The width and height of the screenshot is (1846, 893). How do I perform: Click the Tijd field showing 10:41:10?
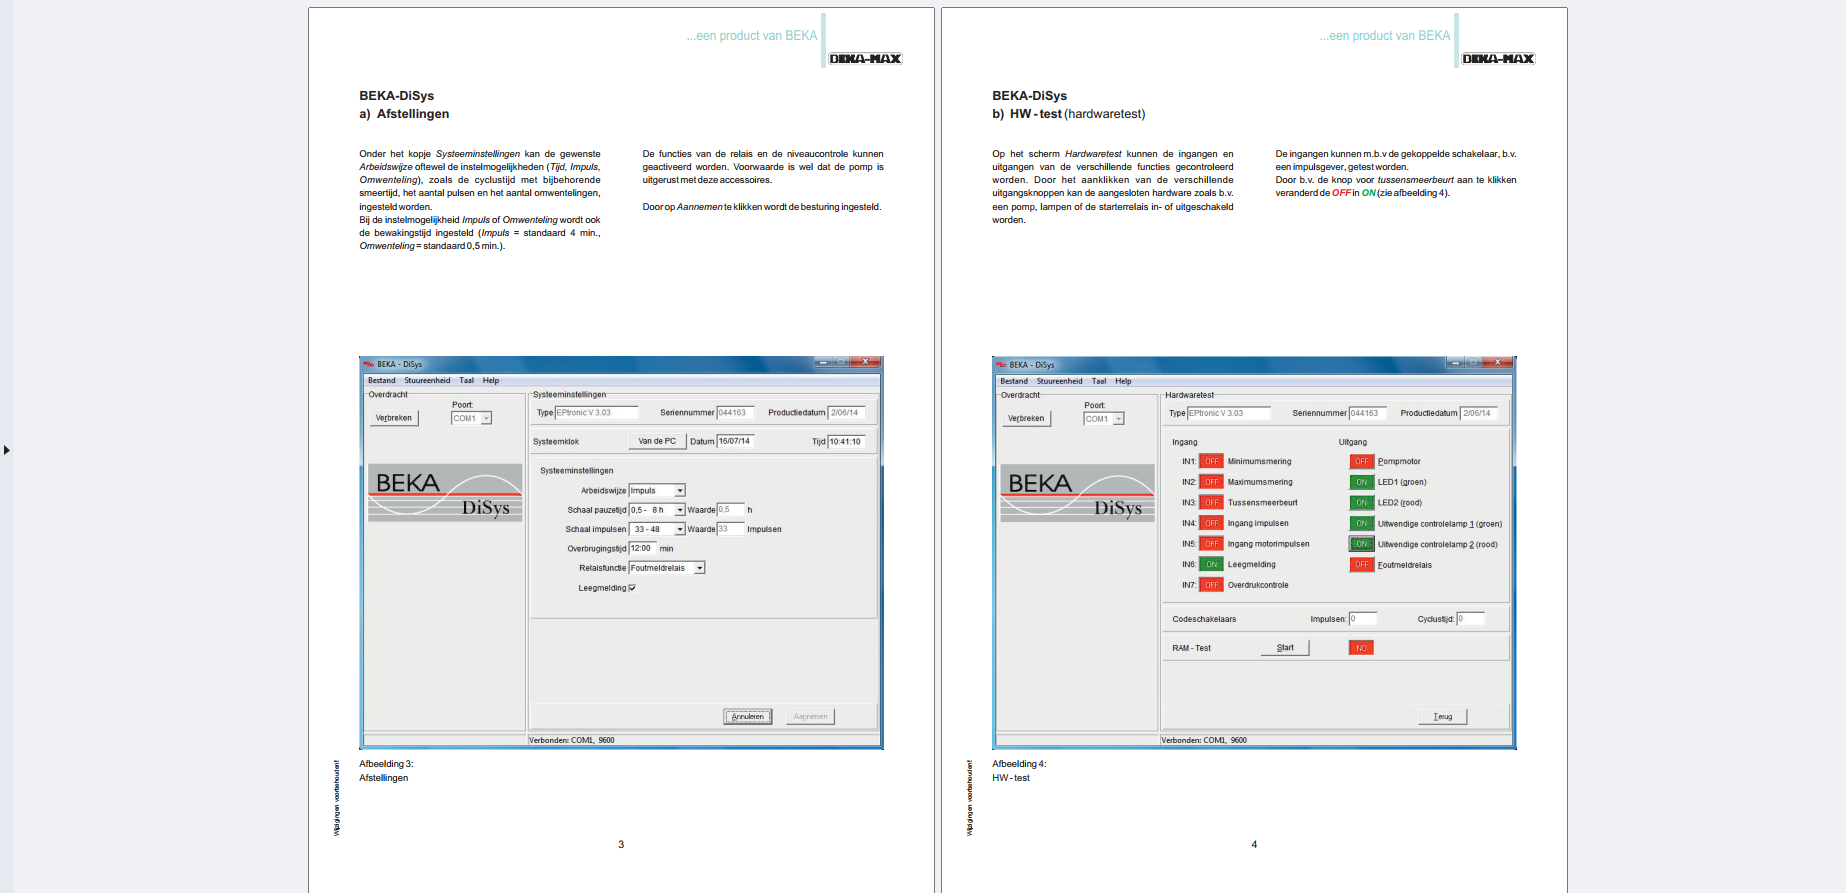(847, 441)
